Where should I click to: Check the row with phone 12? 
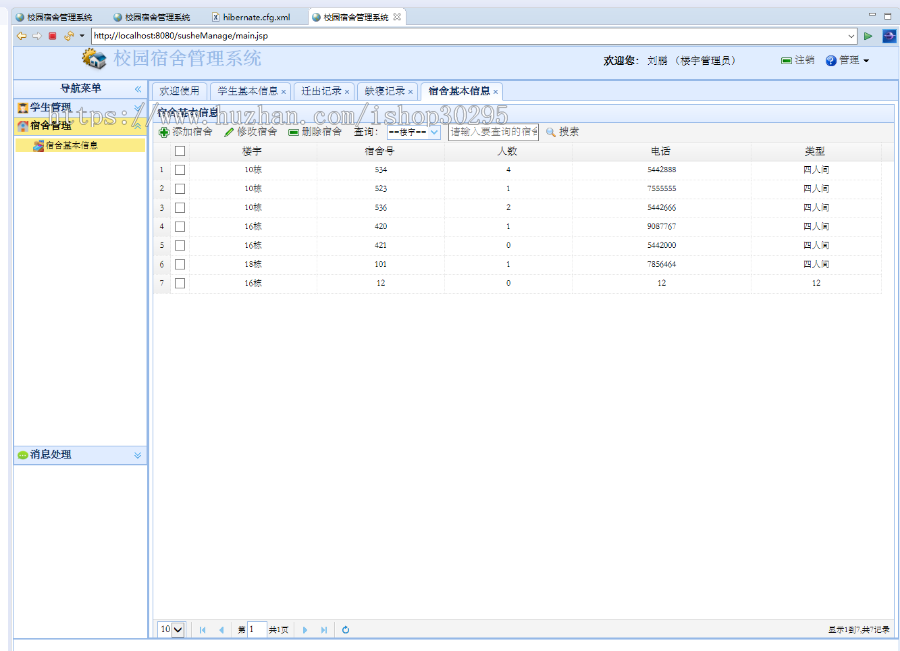180,284
